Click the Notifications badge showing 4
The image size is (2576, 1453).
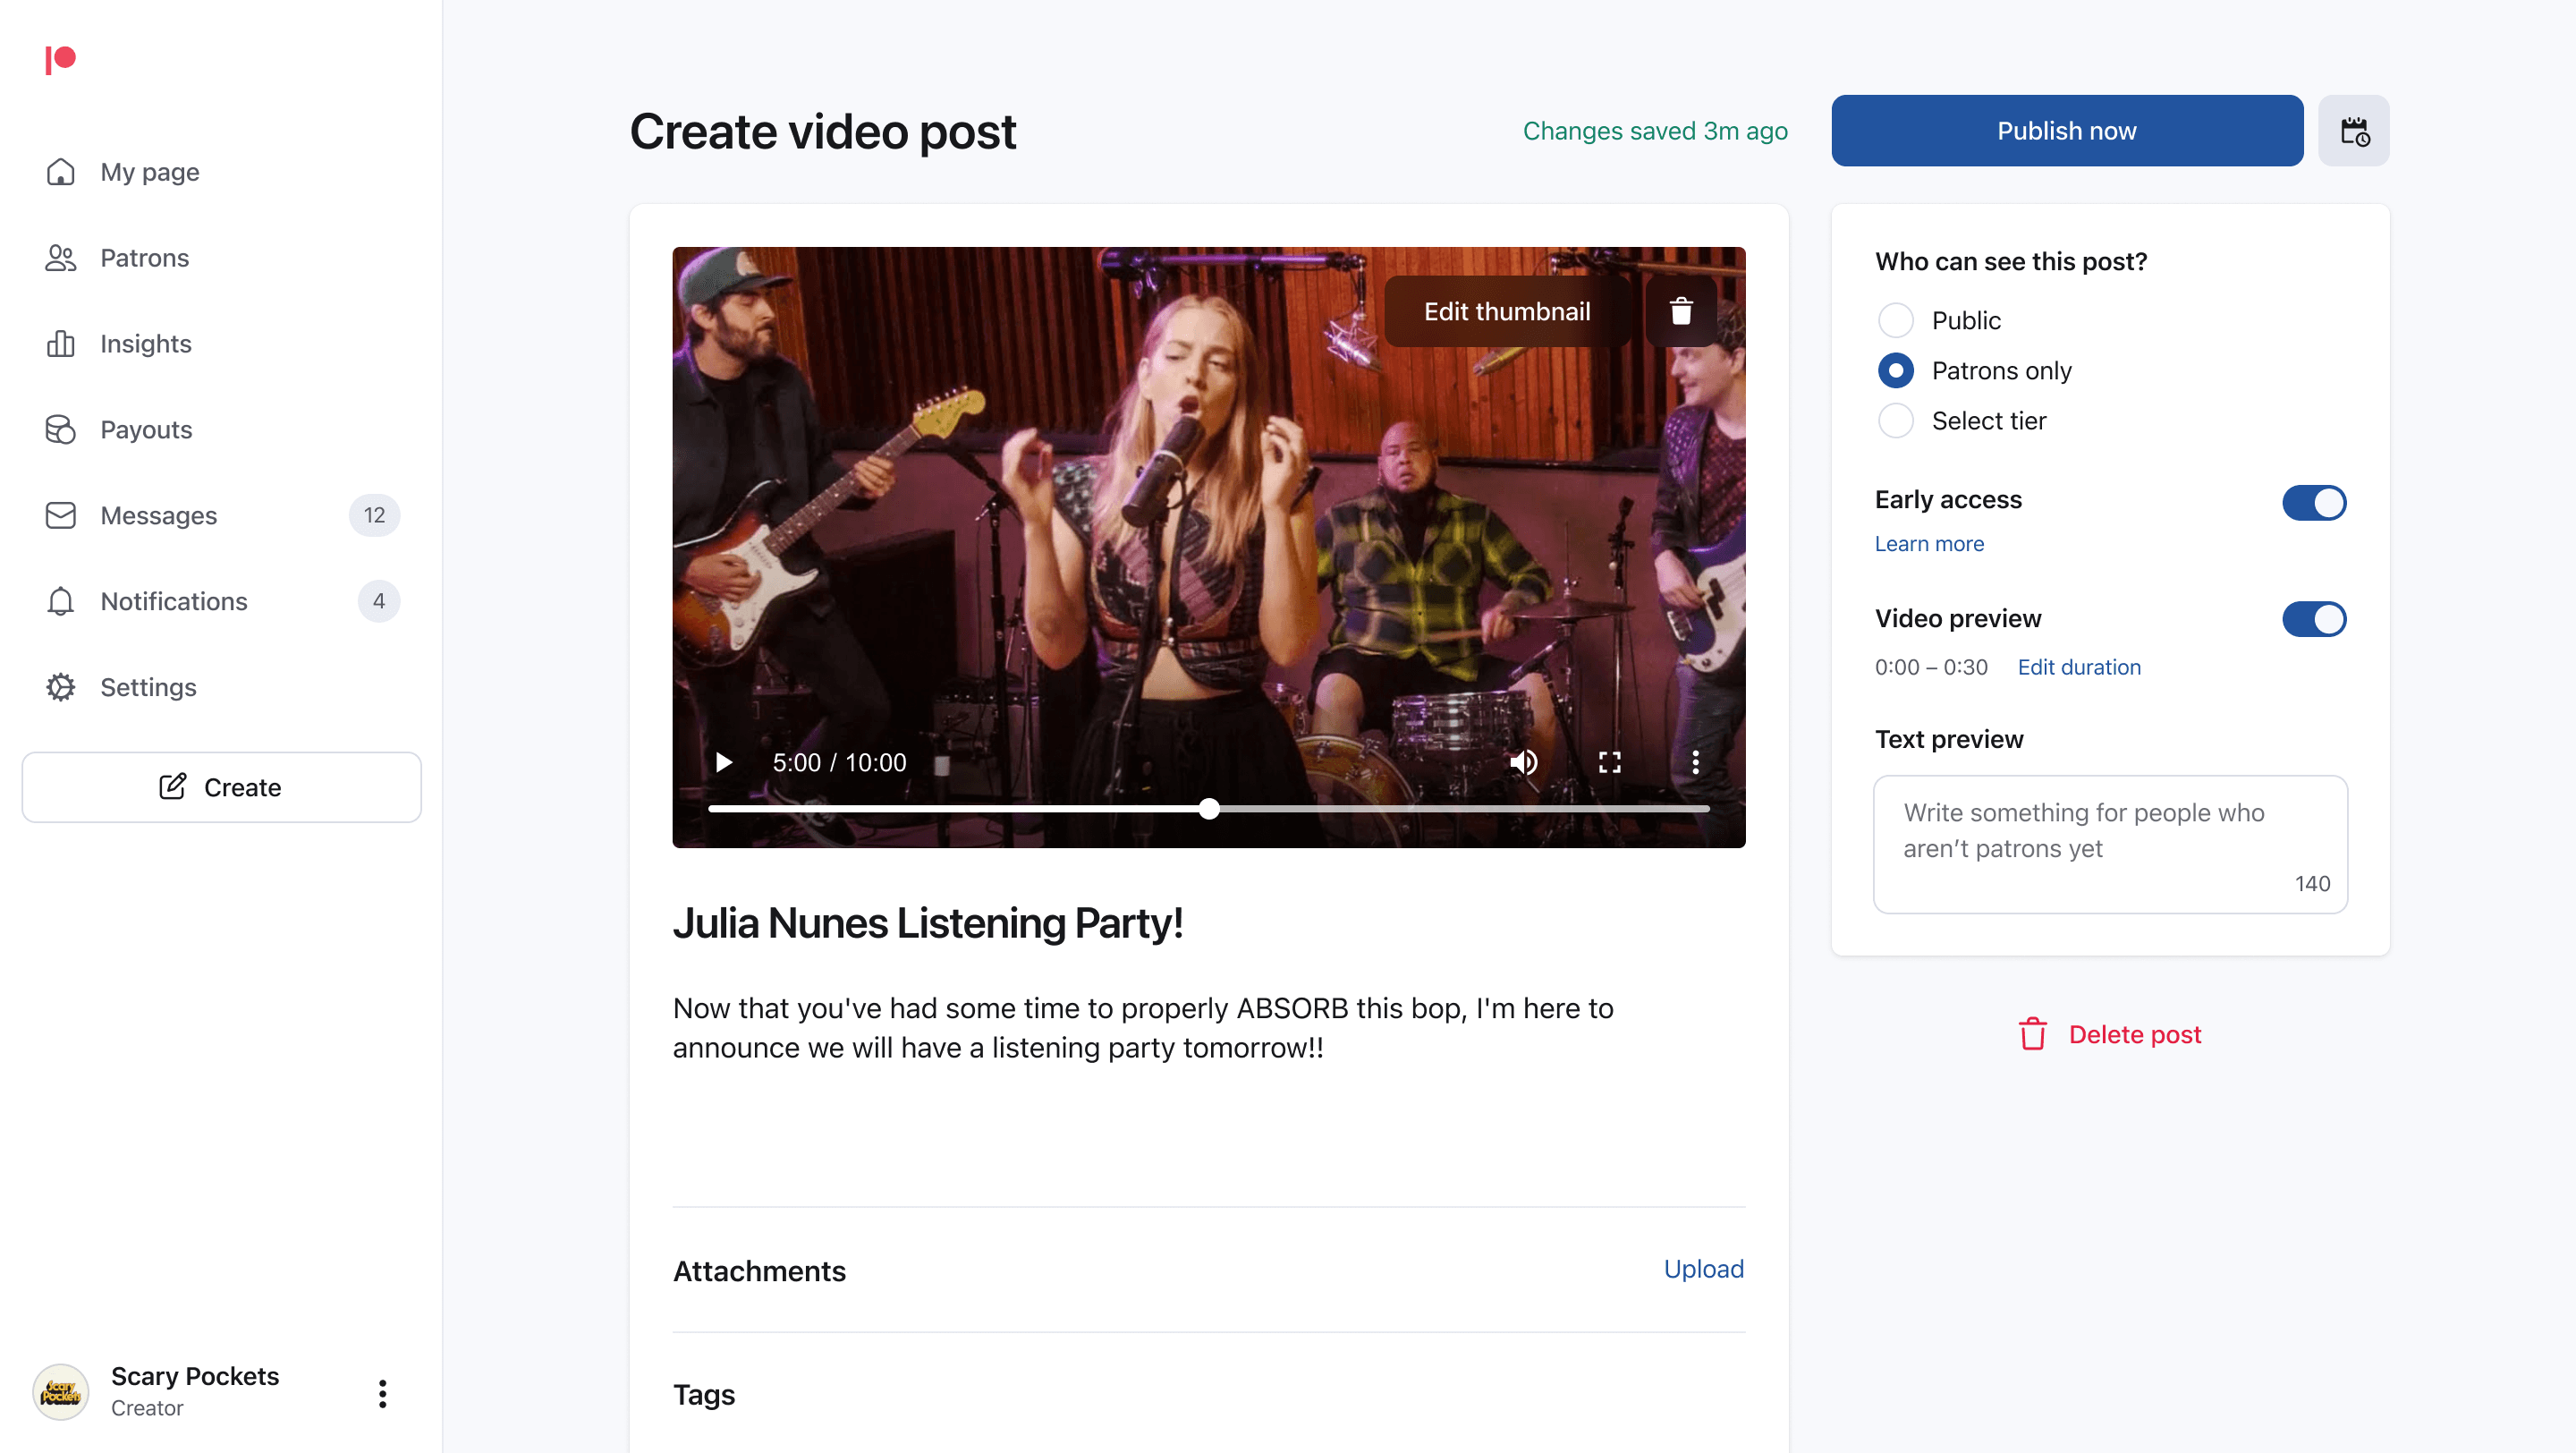click(379, 602)
